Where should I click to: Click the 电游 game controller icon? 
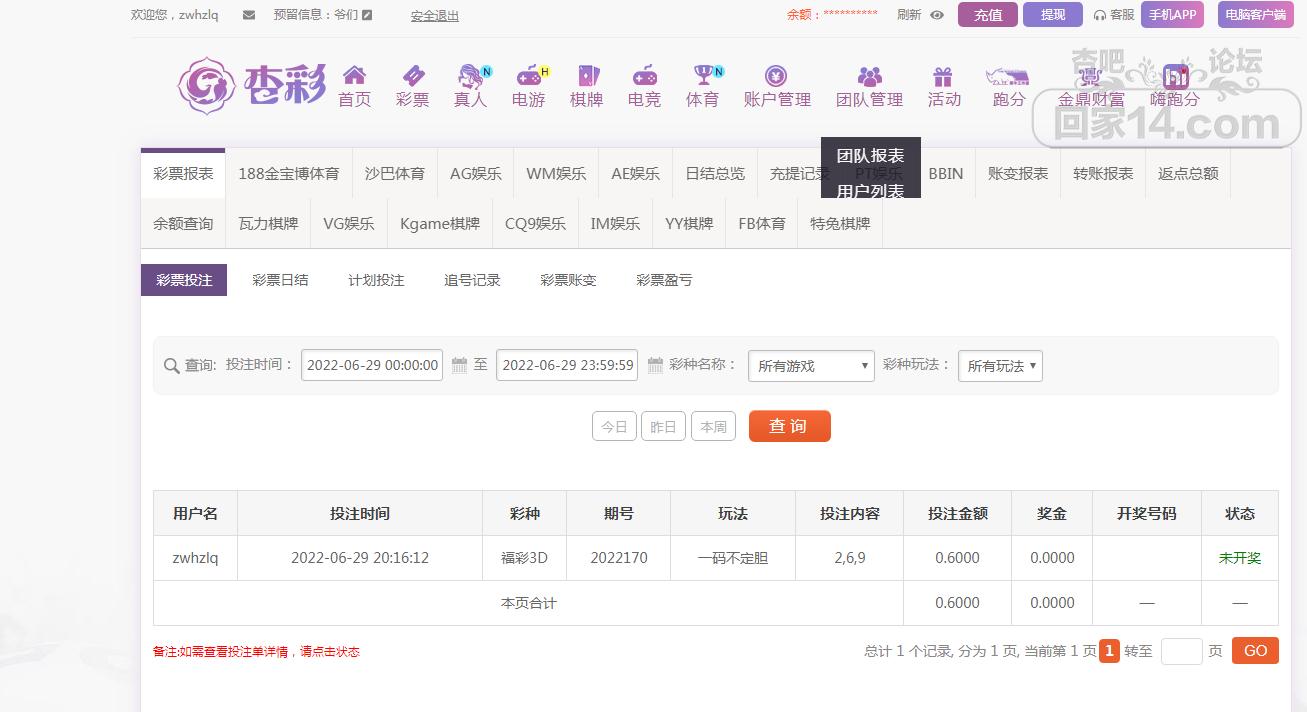pos(529,76)
